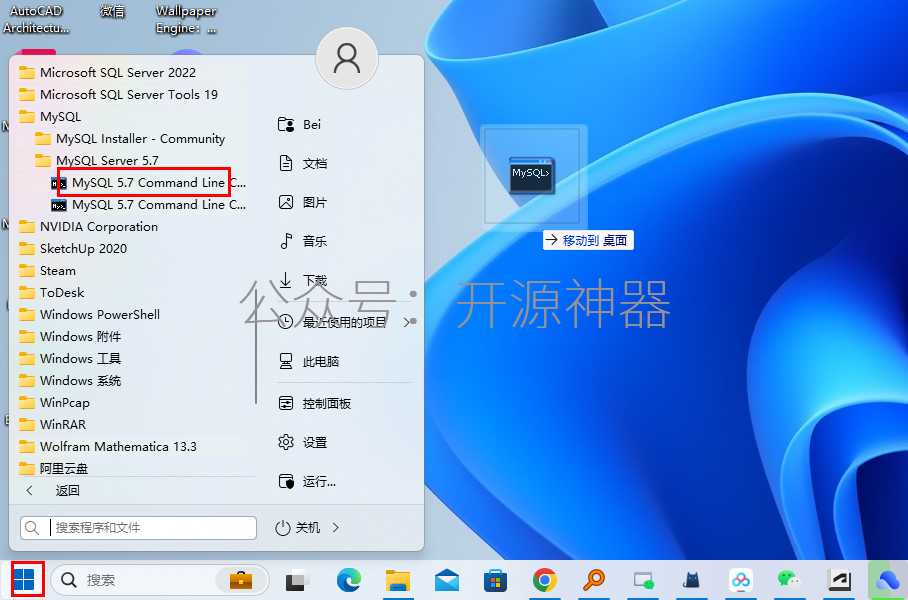
Task: Open the Windows 系统 folder
Action: click(x=69, y=381)
